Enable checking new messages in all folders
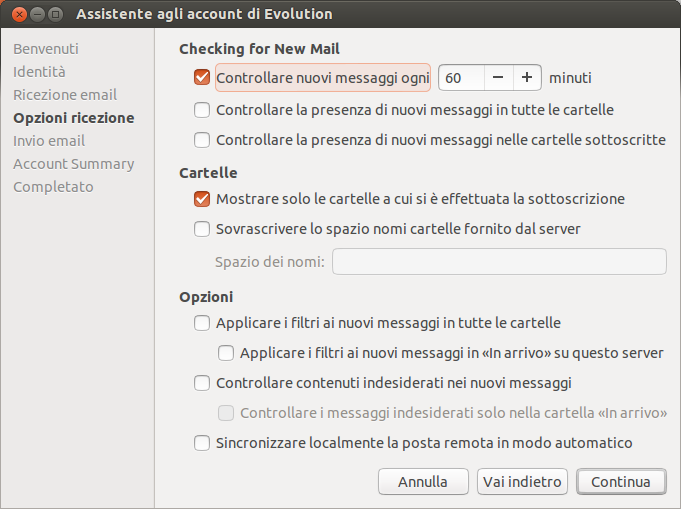This screenshot has height=509, width=681. [x=203, y=110]
